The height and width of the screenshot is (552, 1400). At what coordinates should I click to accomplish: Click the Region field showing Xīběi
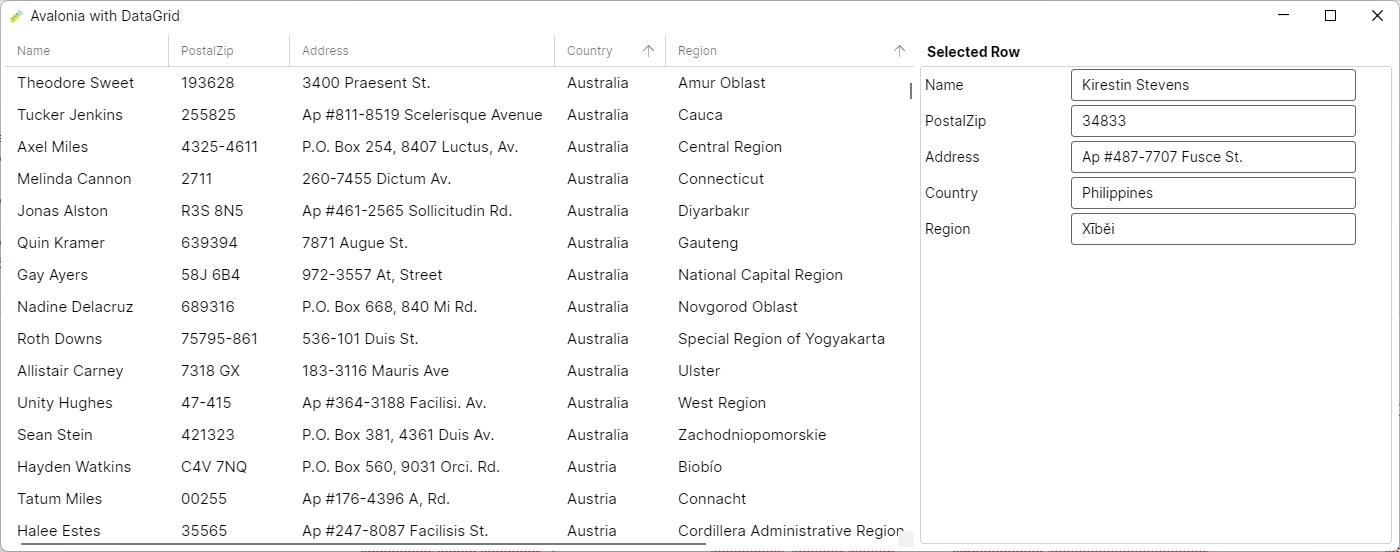pos(1212,229)
